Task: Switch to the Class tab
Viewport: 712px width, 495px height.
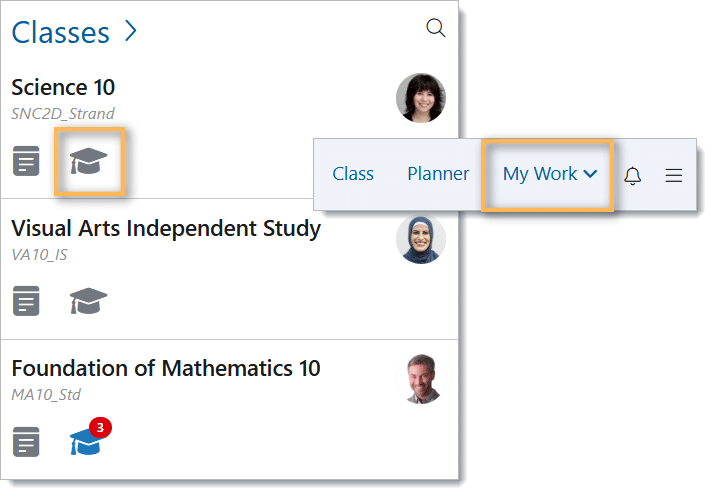Action: click(x=353, y=174)
